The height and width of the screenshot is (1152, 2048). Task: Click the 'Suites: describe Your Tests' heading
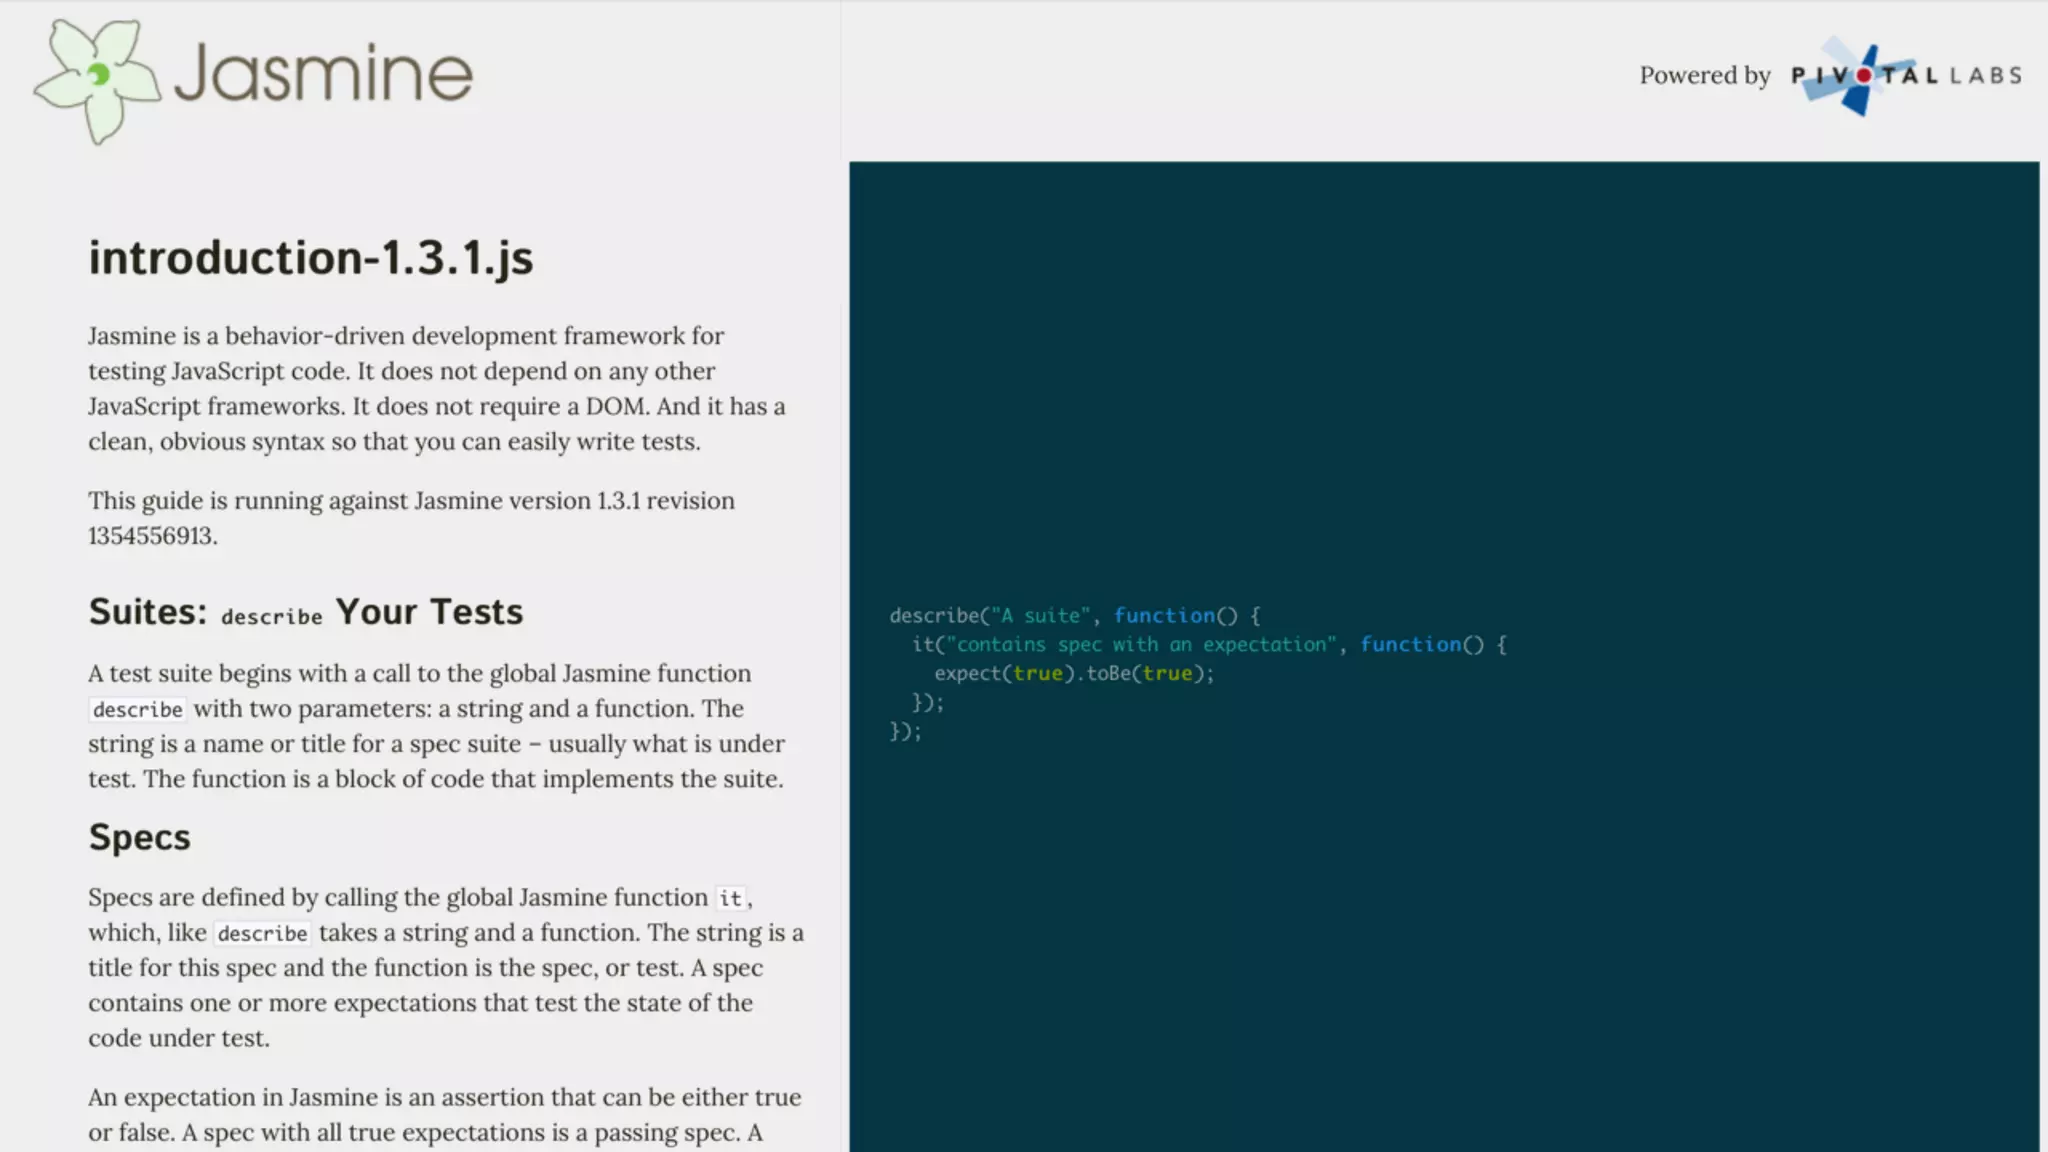point(305,612)
